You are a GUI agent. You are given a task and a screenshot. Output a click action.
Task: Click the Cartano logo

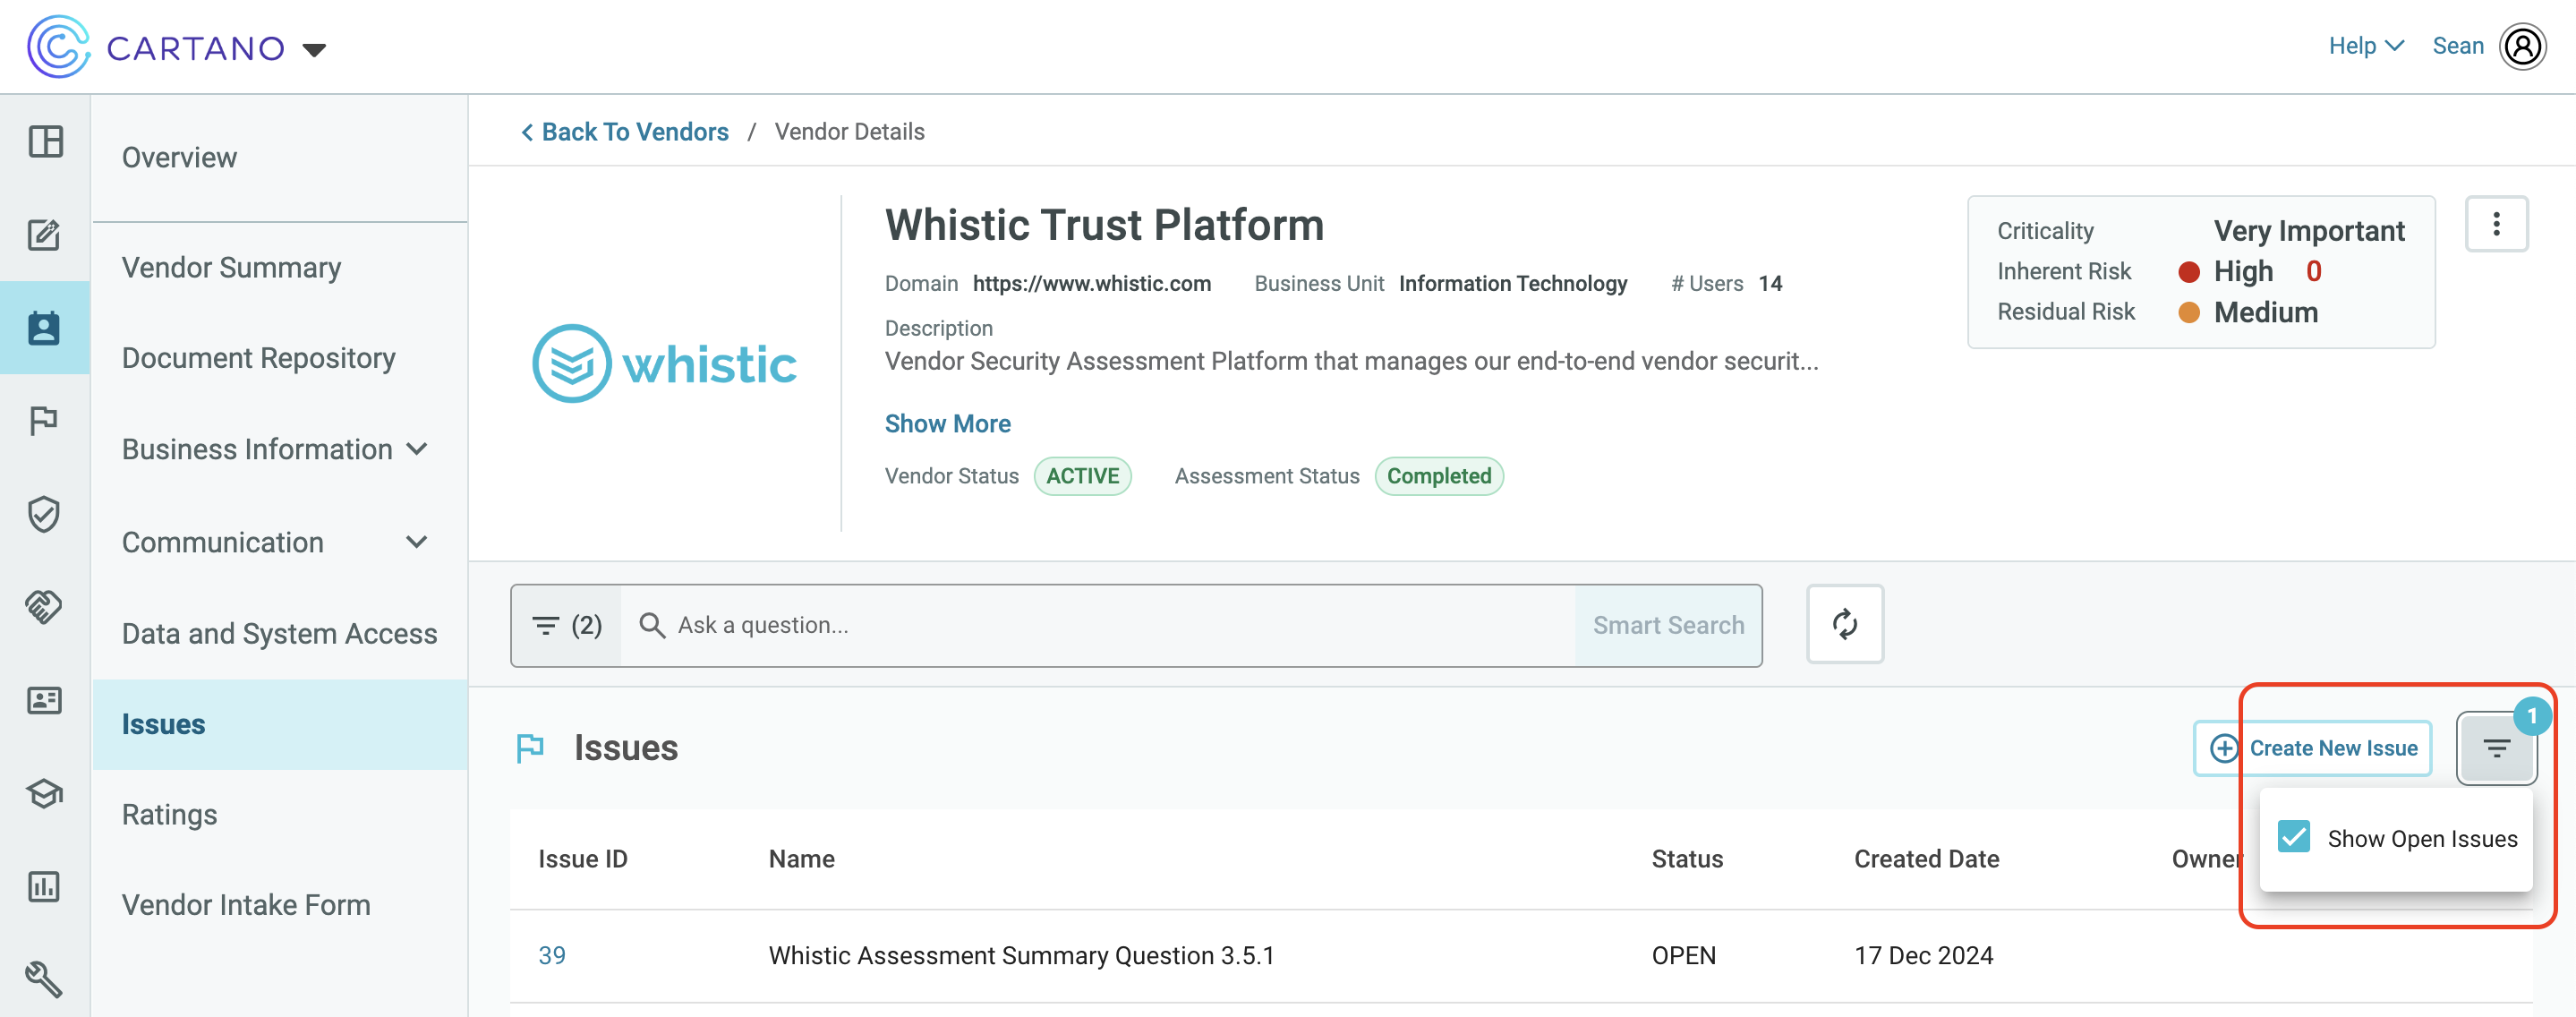pyautogui.click(x=155, y=47)
